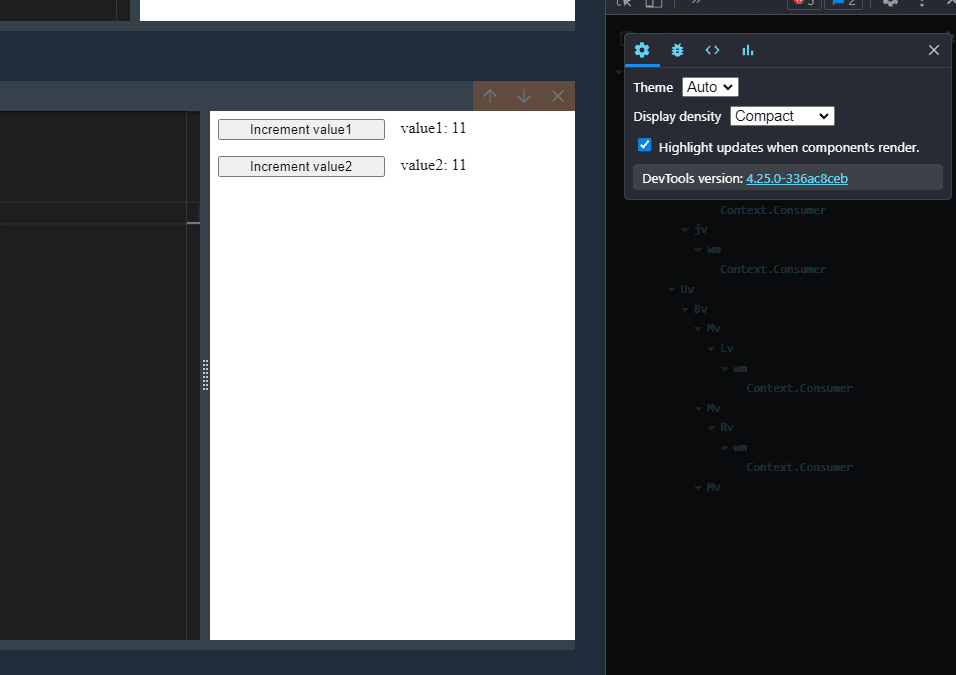Click the down arrow in panel header
Viewport: 956px width, 675px height.
(x=524, y=96)
